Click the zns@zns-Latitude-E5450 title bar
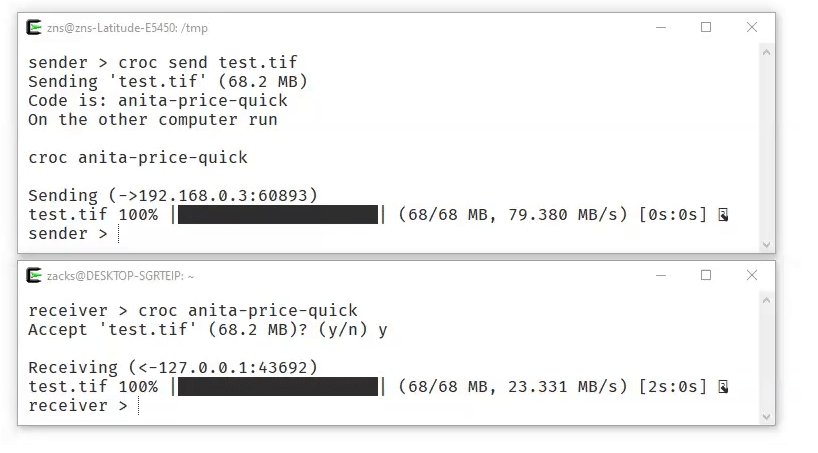Screen dimensions: 818x453 [127, 28]
